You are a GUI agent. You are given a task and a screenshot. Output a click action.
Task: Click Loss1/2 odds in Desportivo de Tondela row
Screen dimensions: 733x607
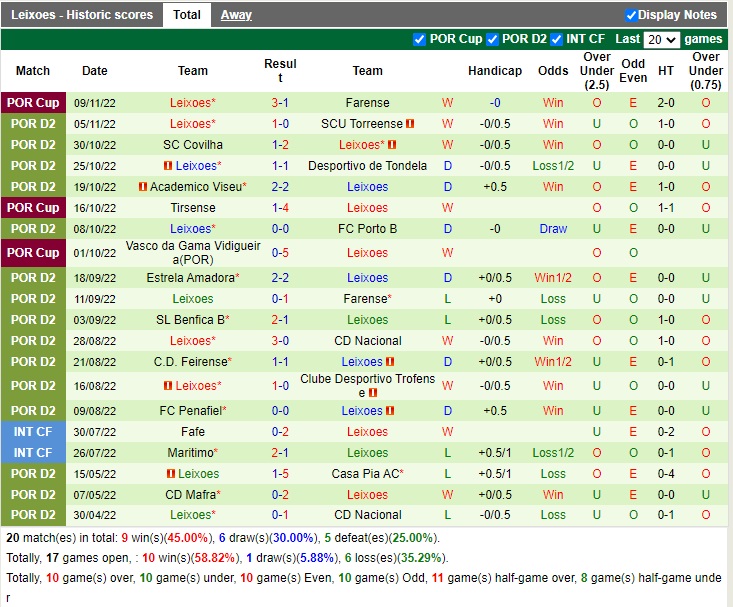(553, 166)
